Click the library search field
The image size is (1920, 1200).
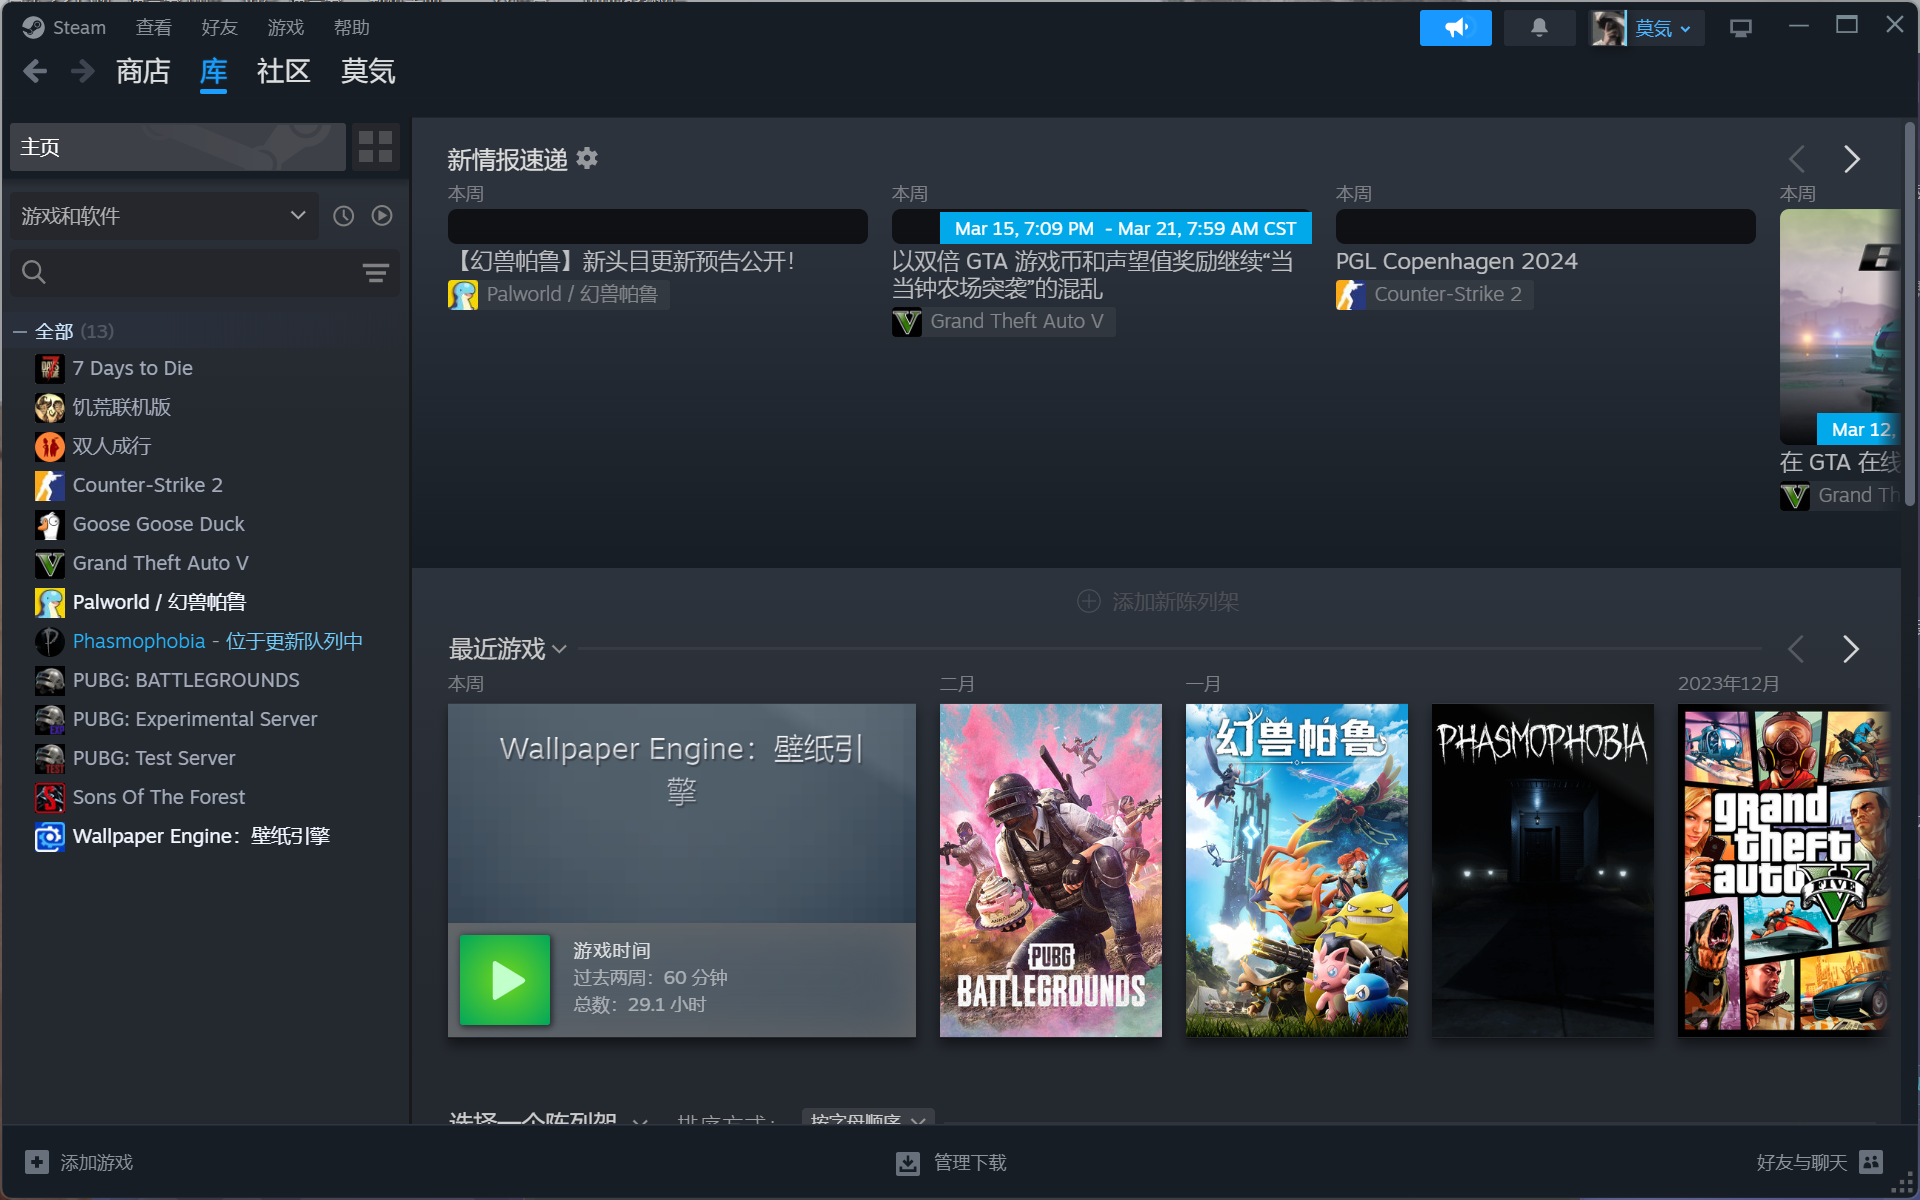click(x=190, y=272)
